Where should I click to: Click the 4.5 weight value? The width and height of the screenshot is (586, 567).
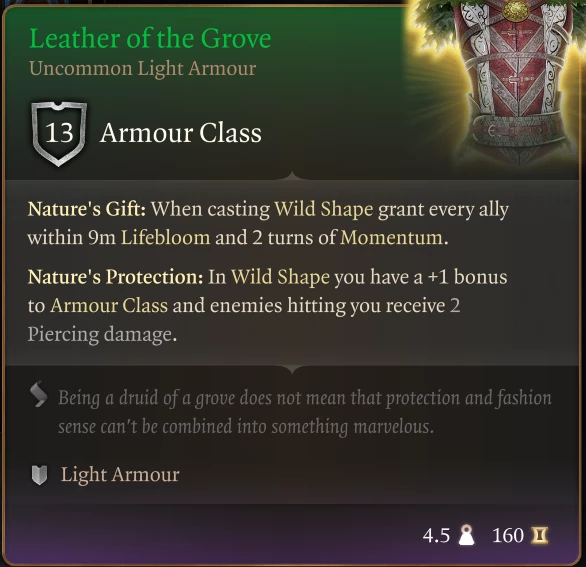(x=436, y=535)
